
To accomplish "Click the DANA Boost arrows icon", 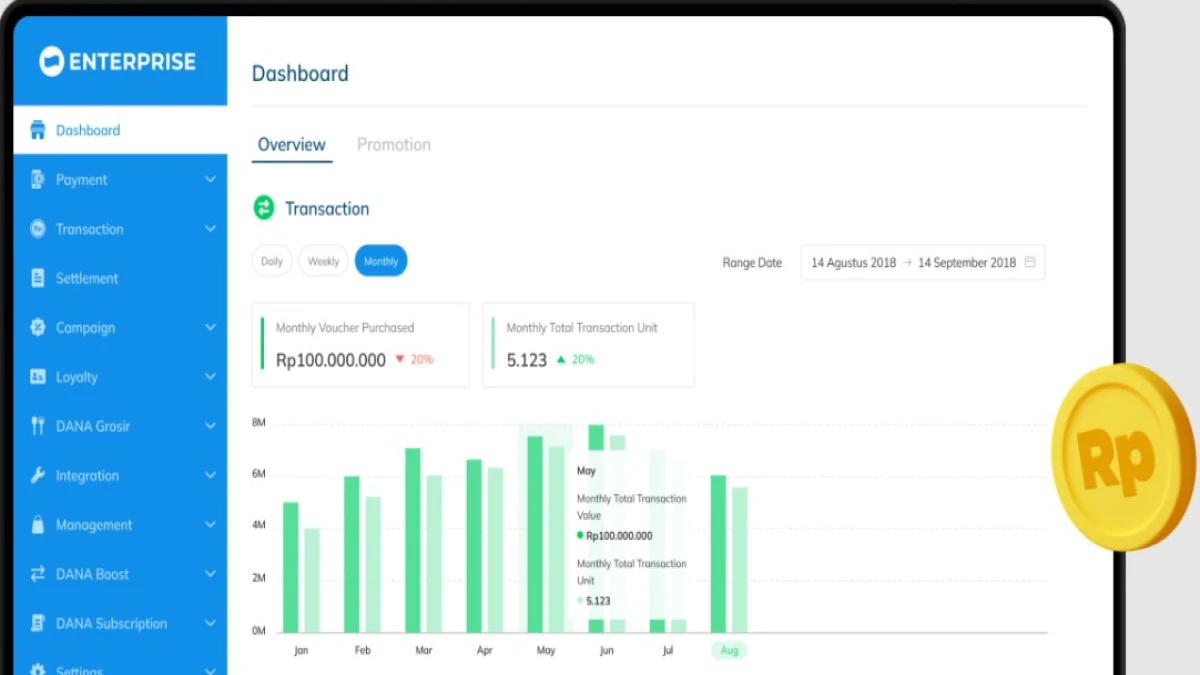I will pos(38,574).
